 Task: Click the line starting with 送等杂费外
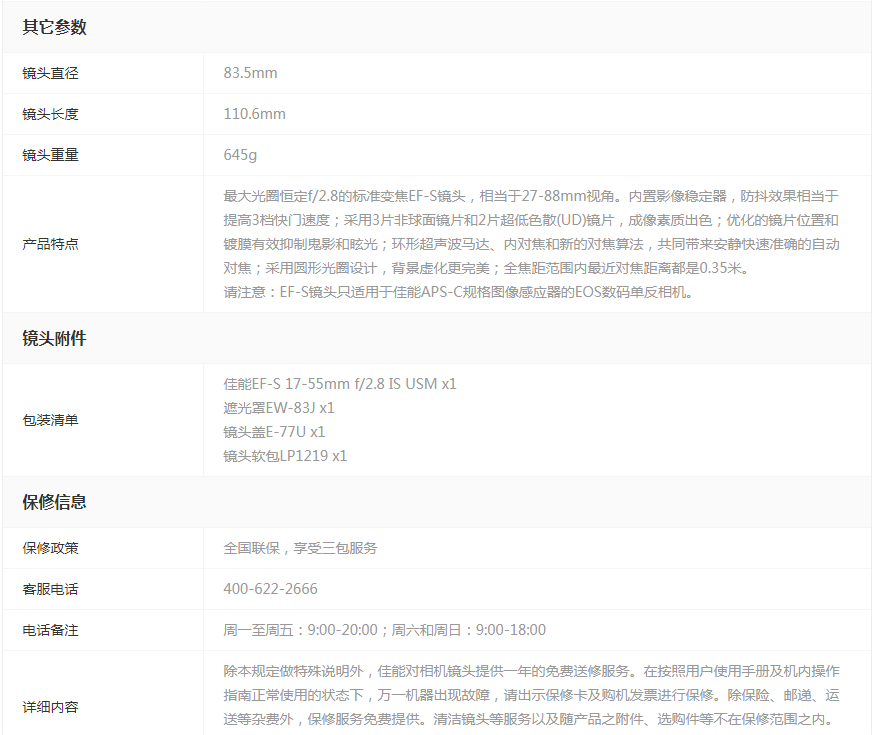click(x=528, y=719)
